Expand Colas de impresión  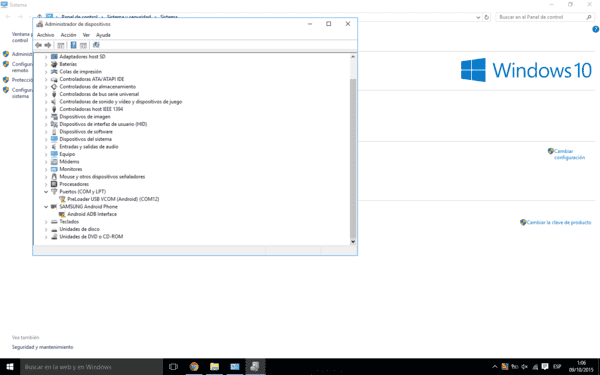[x=46, y=72]
